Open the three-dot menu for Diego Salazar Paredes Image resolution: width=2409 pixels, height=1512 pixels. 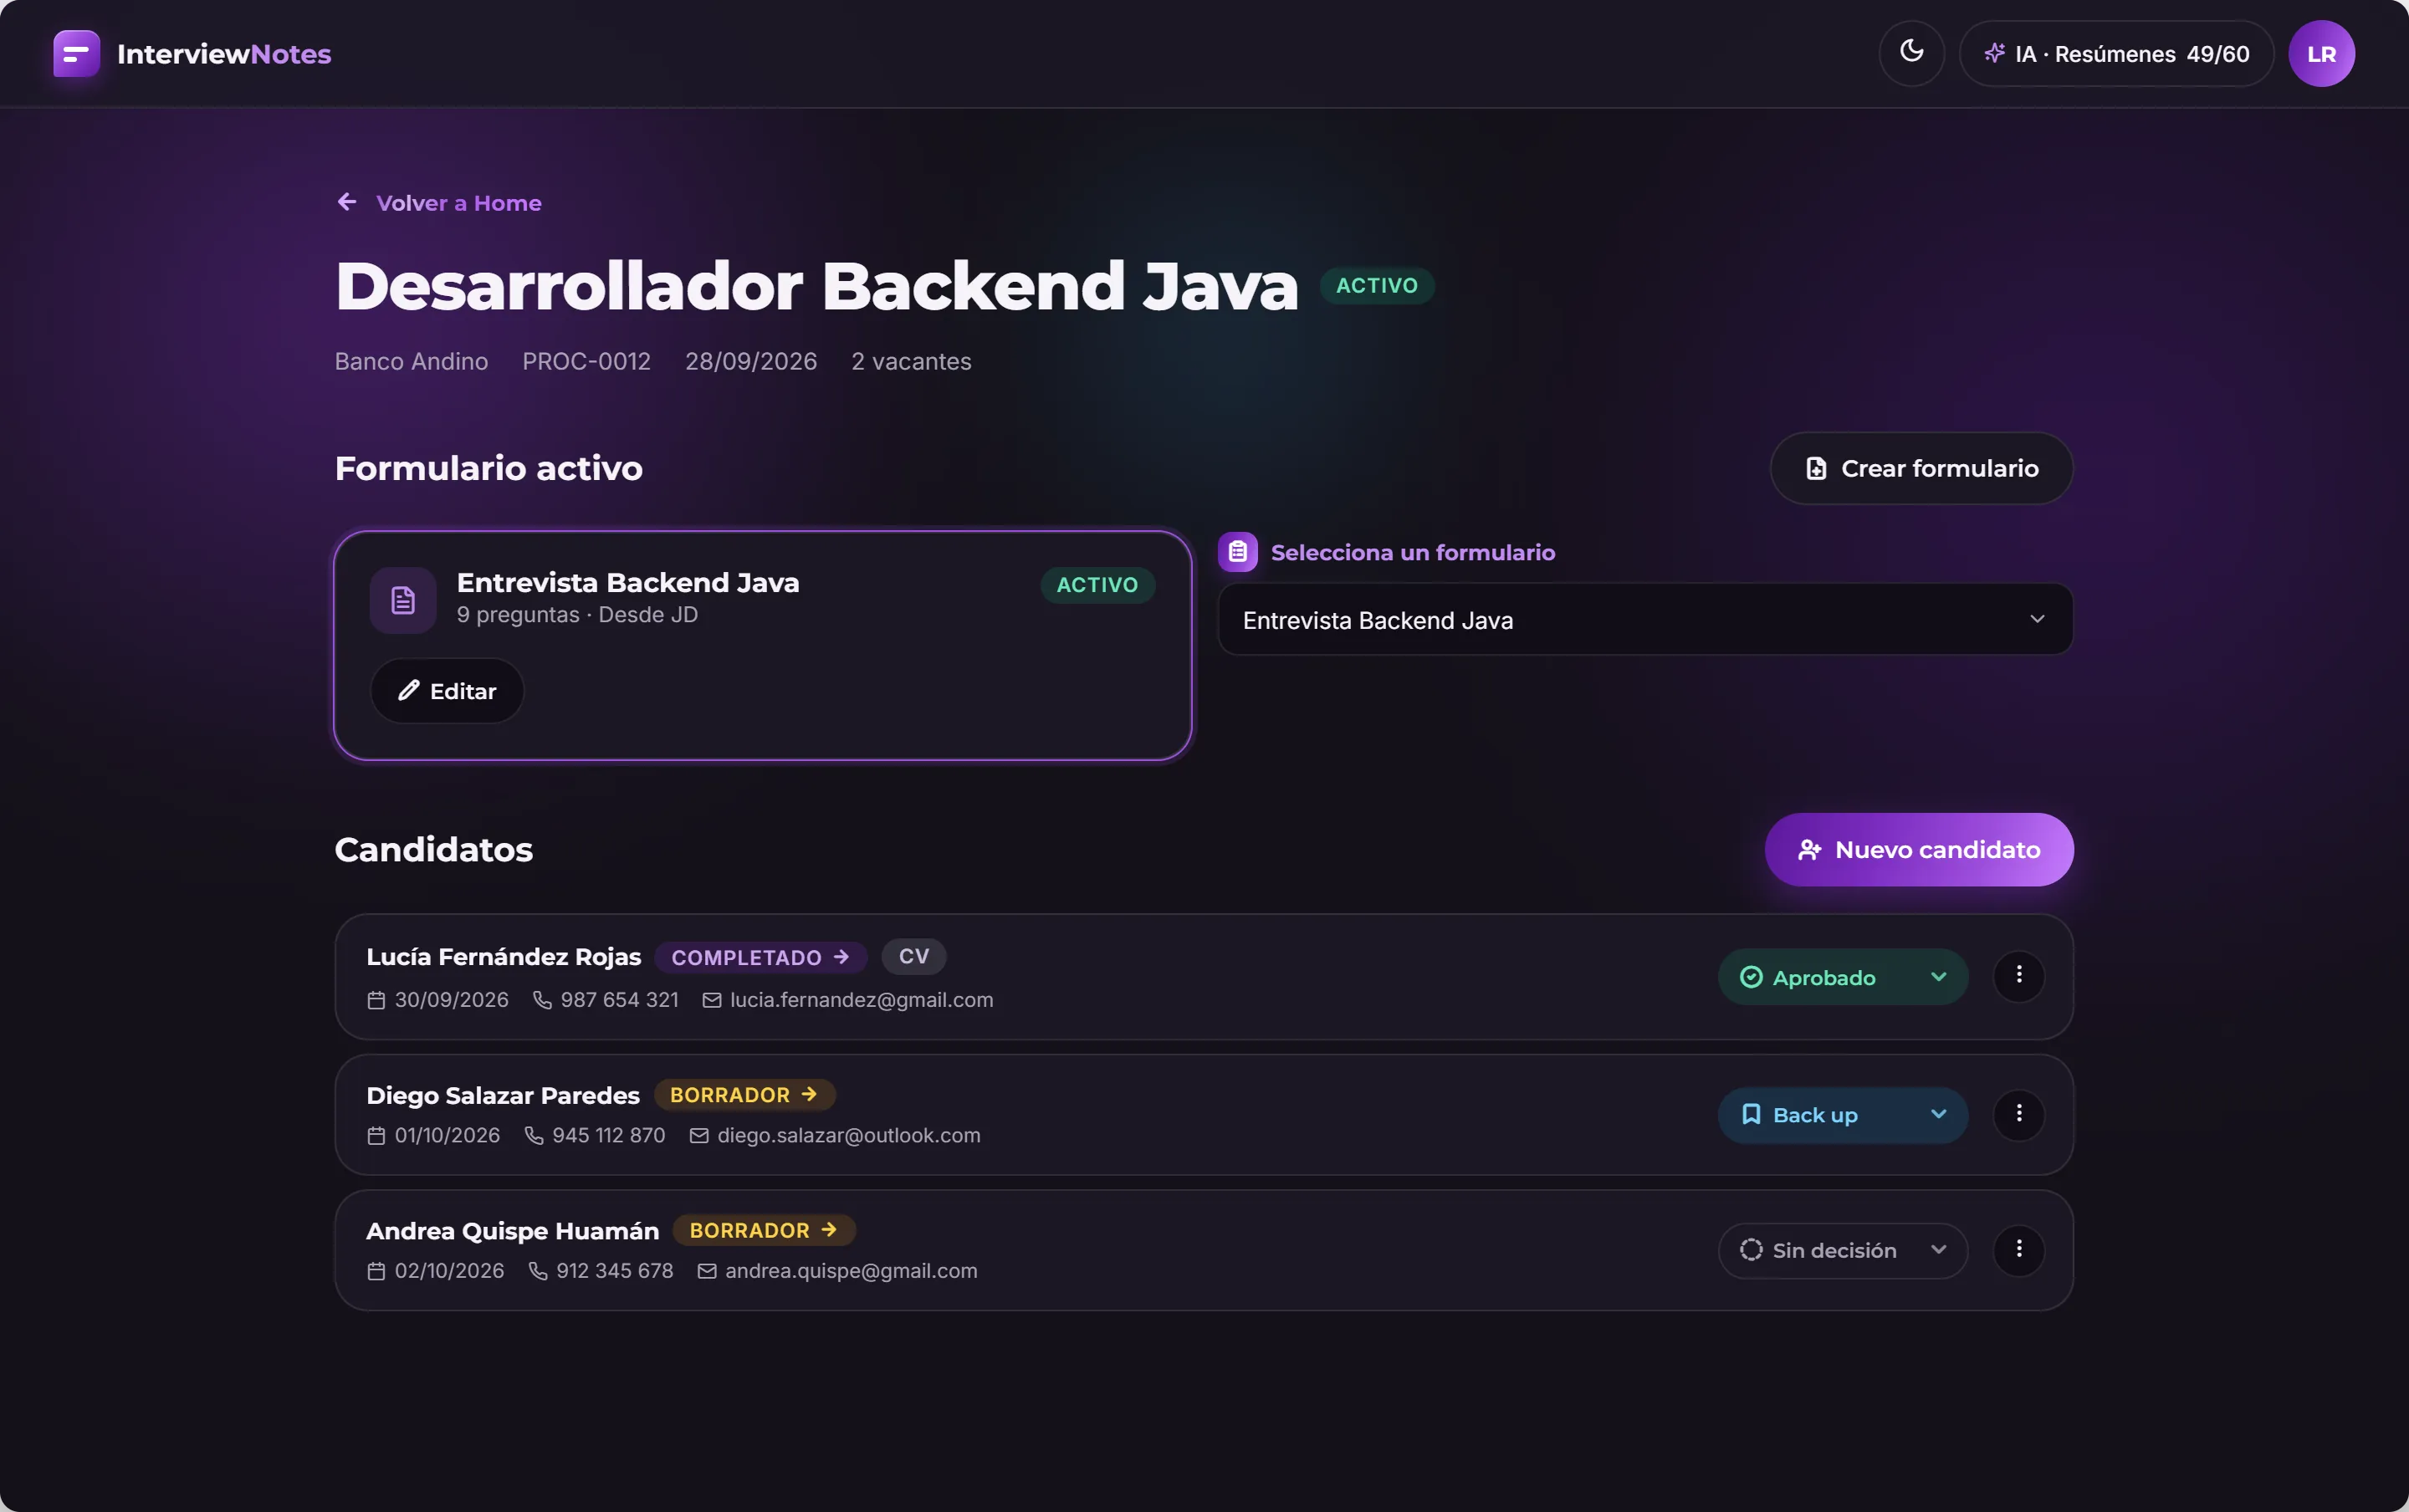click(2018, 1114)
